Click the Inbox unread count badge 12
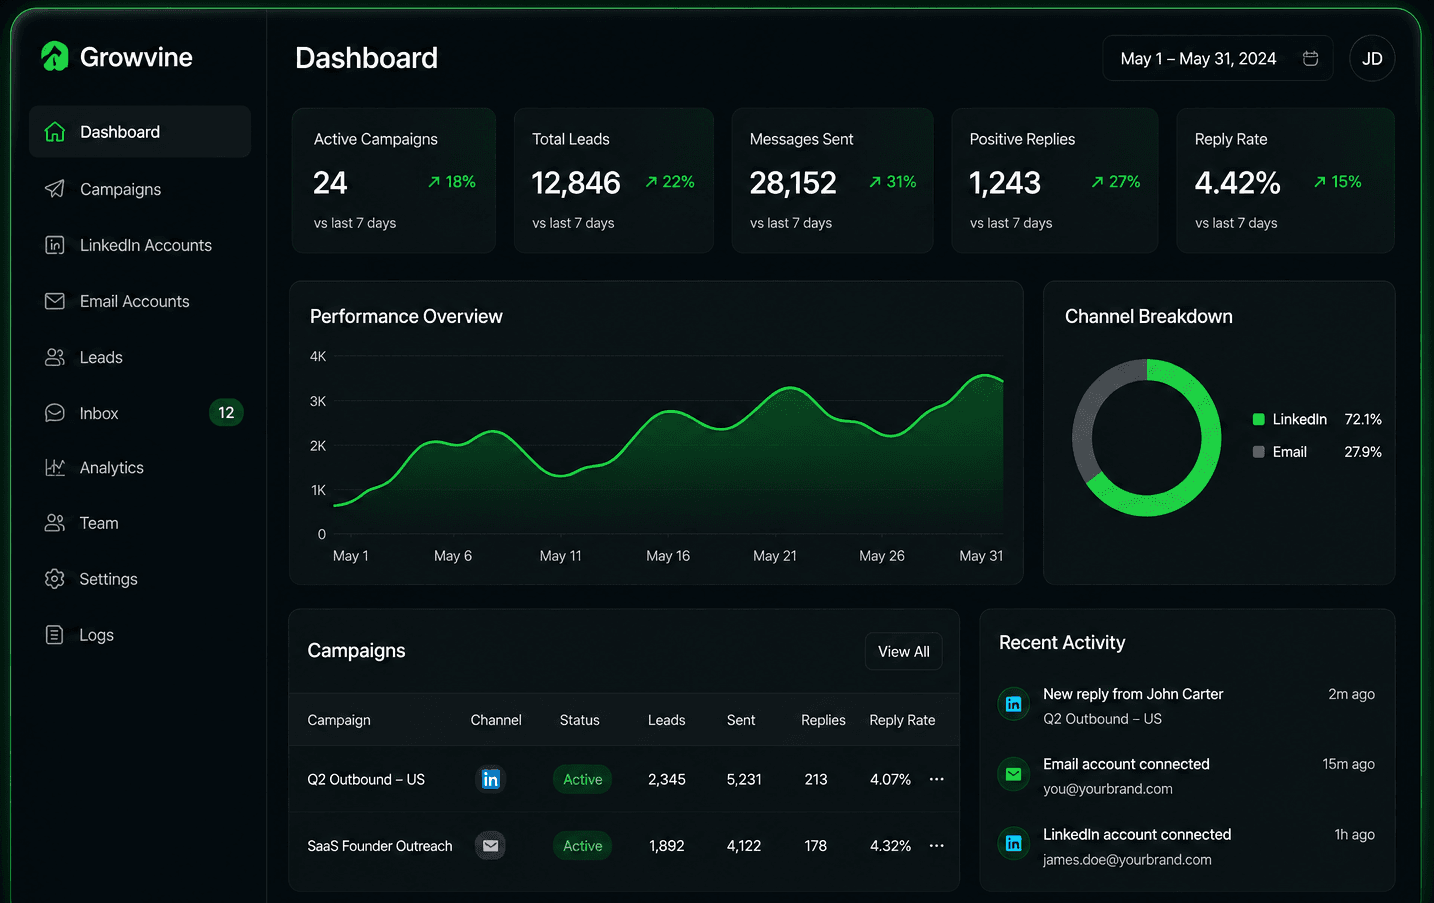 226,412
